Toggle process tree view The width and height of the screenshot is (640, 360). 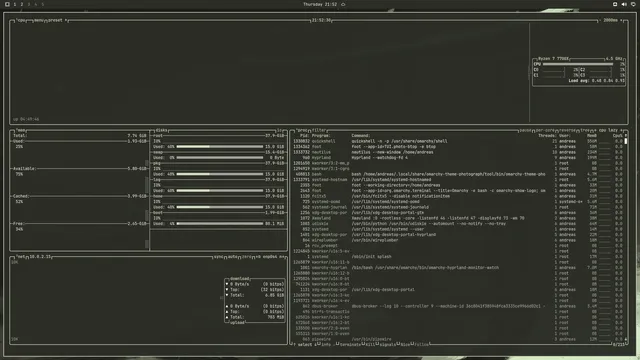[585, 130]
